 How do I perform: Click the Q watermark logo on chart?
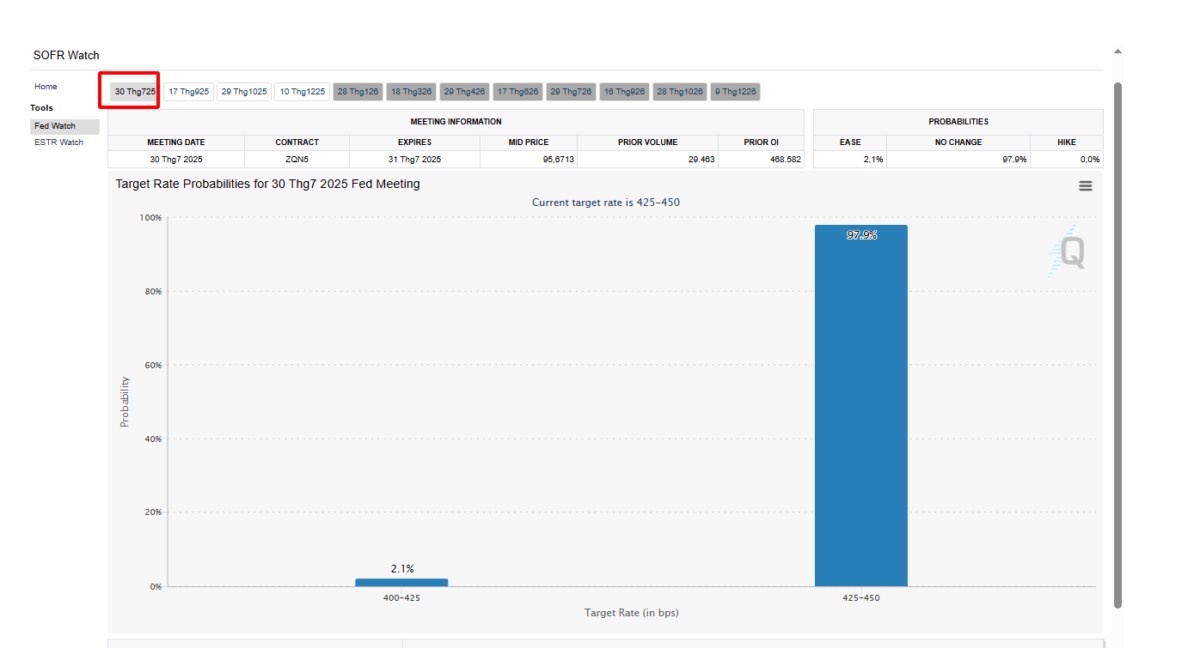(1070, 253)
